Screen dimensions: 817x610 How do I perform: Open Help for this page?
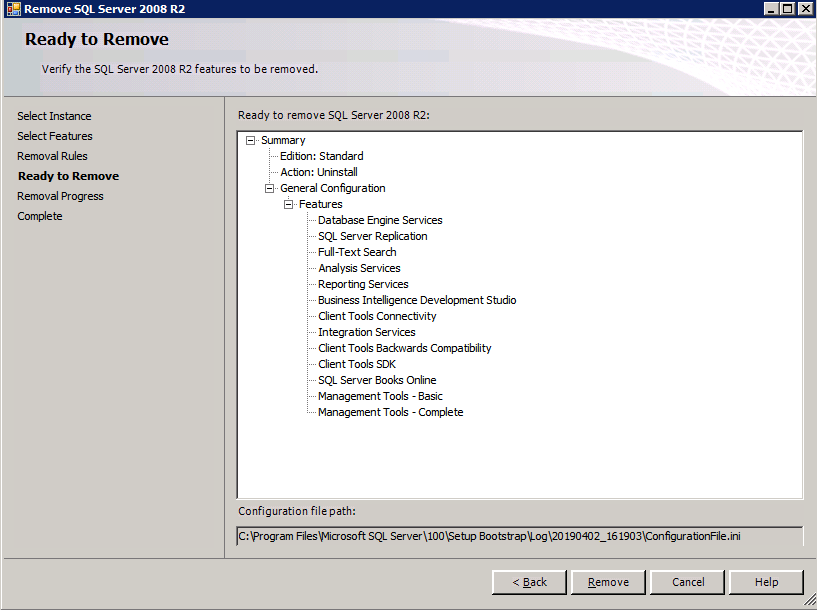[x=766, y=582]
